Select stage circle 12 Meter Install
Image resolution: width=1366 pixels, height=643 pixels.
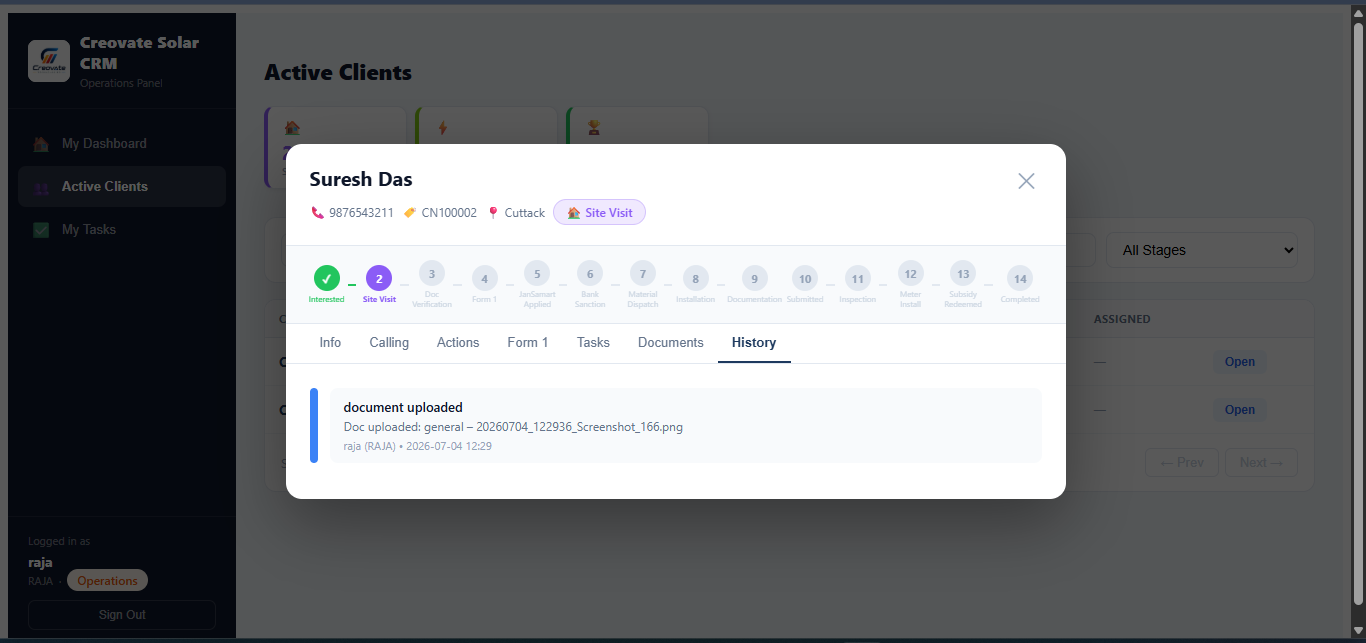(910, 273)
